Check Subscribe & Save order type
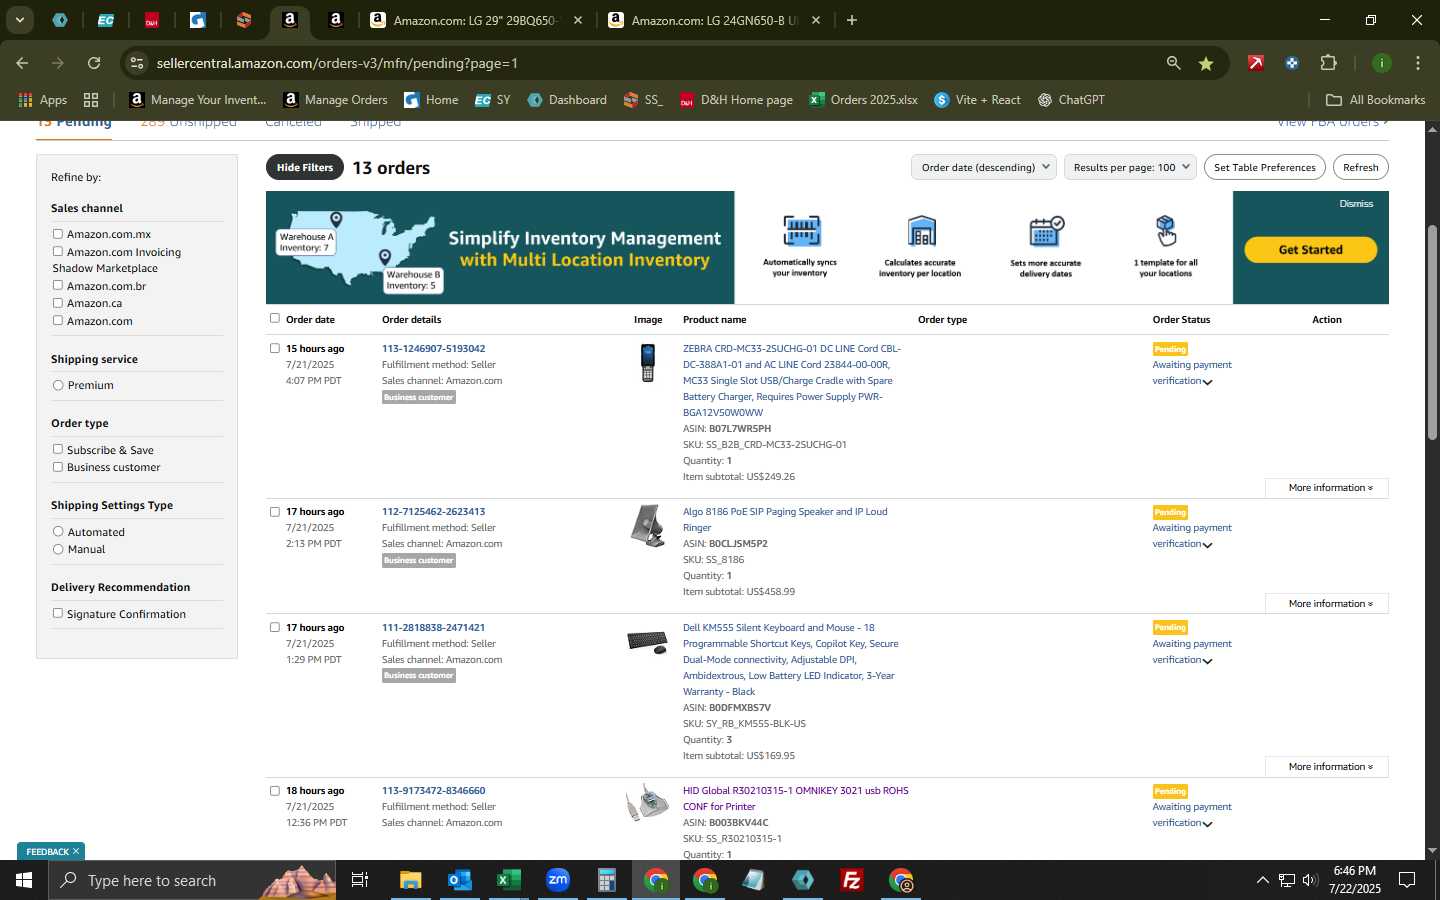This screenshot has height=900, width=1440. [x=58, y=450]
